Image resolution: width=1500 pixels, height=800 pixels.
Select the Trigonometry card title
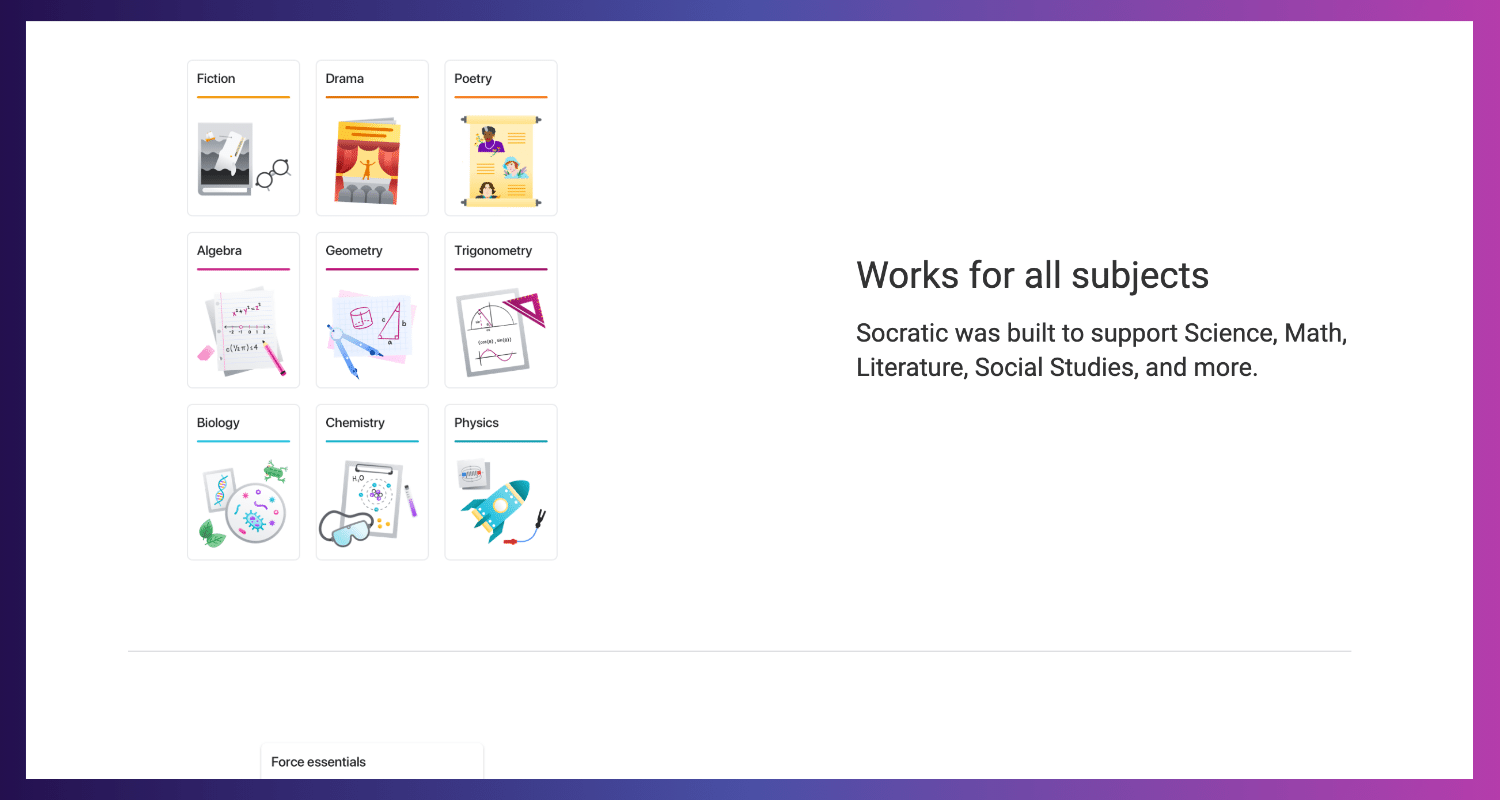493,251
